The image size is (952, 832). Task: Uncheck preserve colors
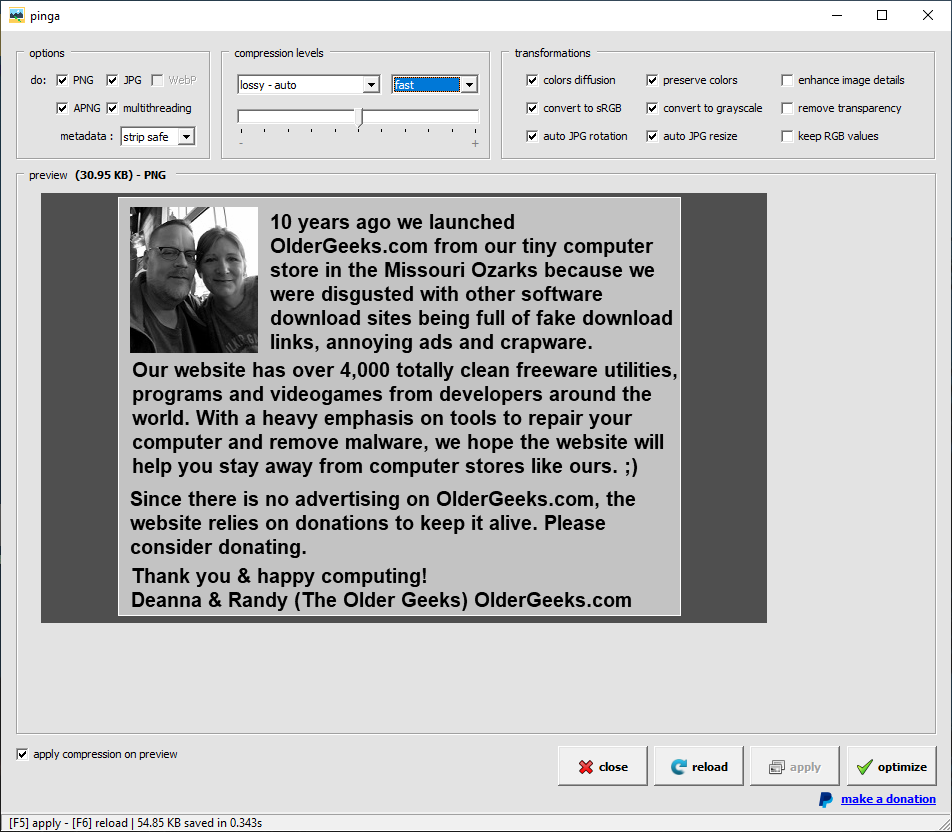[652, 80]
